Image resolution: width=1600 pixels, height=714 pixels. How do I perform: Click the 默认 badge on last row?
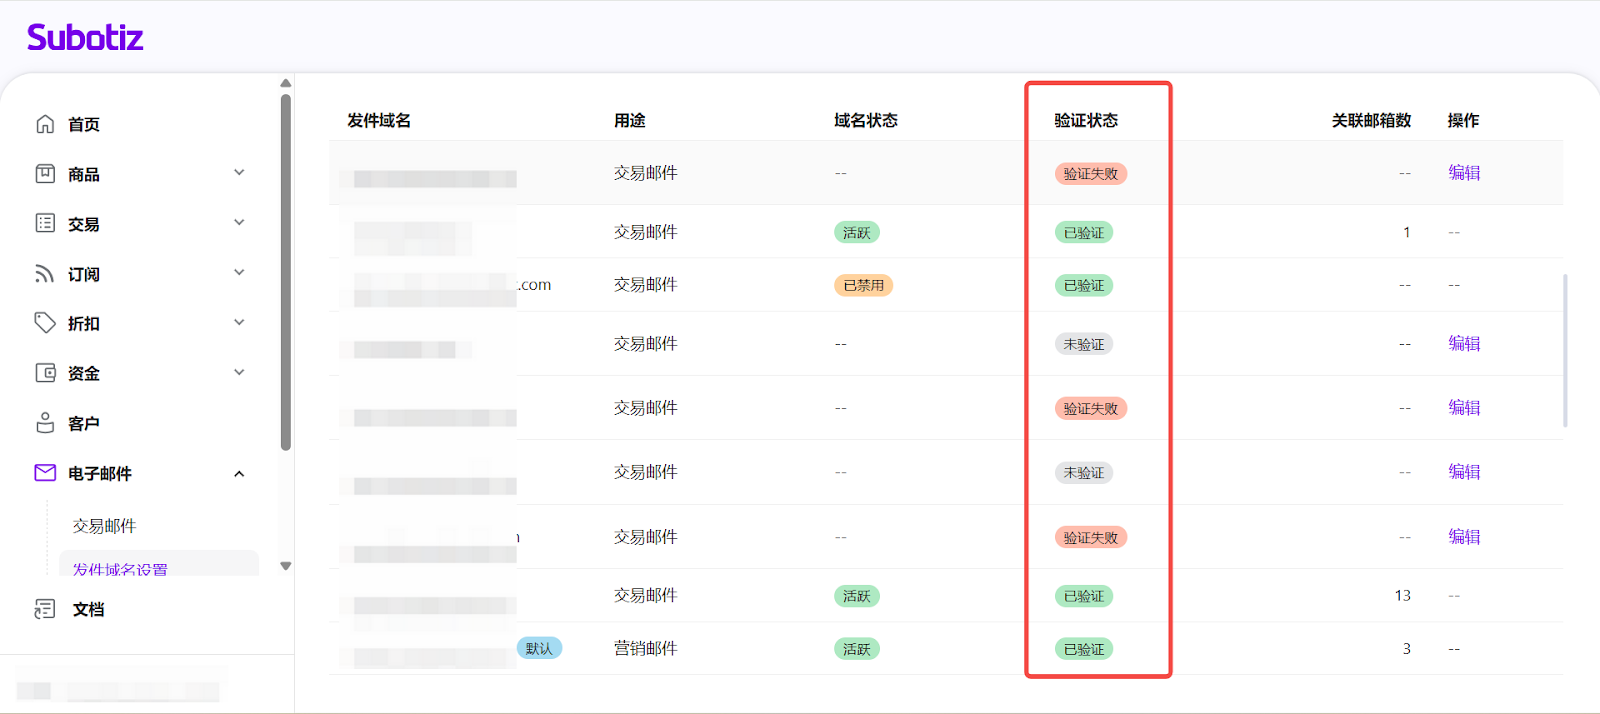539,648
